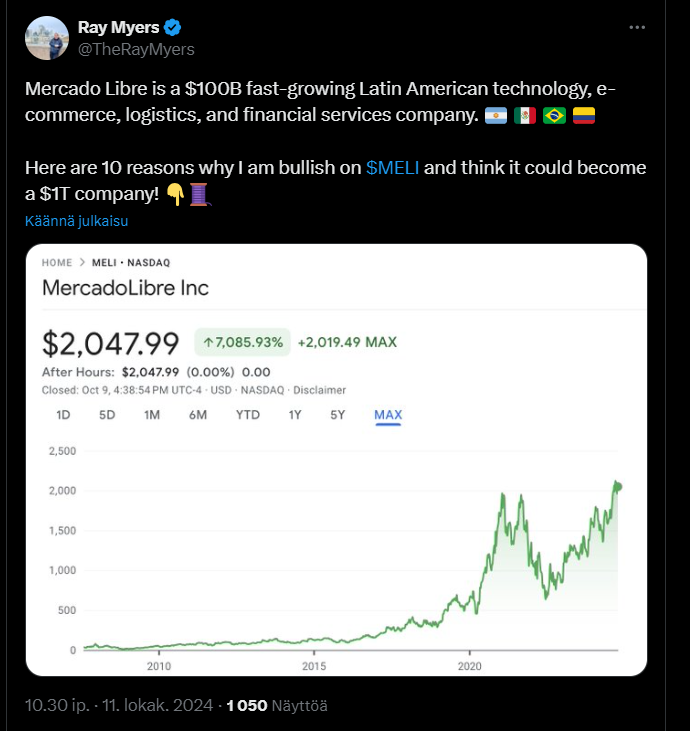Select the 5Y chart range tab
This screenshot has width=690, height=731.
(338, 414)
